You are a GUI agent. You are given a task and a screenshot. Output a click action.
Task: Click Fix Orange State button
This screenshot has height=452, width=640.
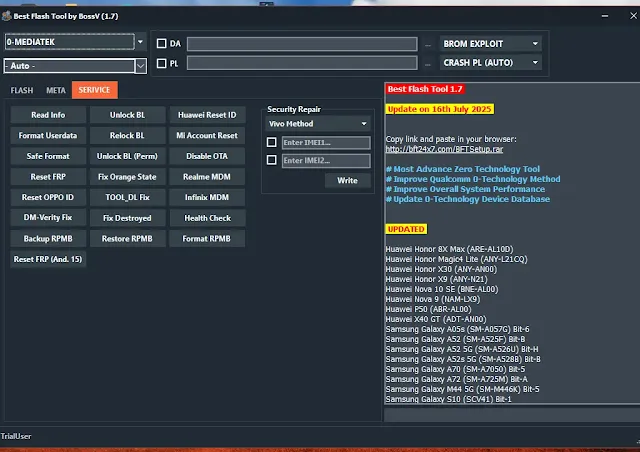[x=127, y=177]
